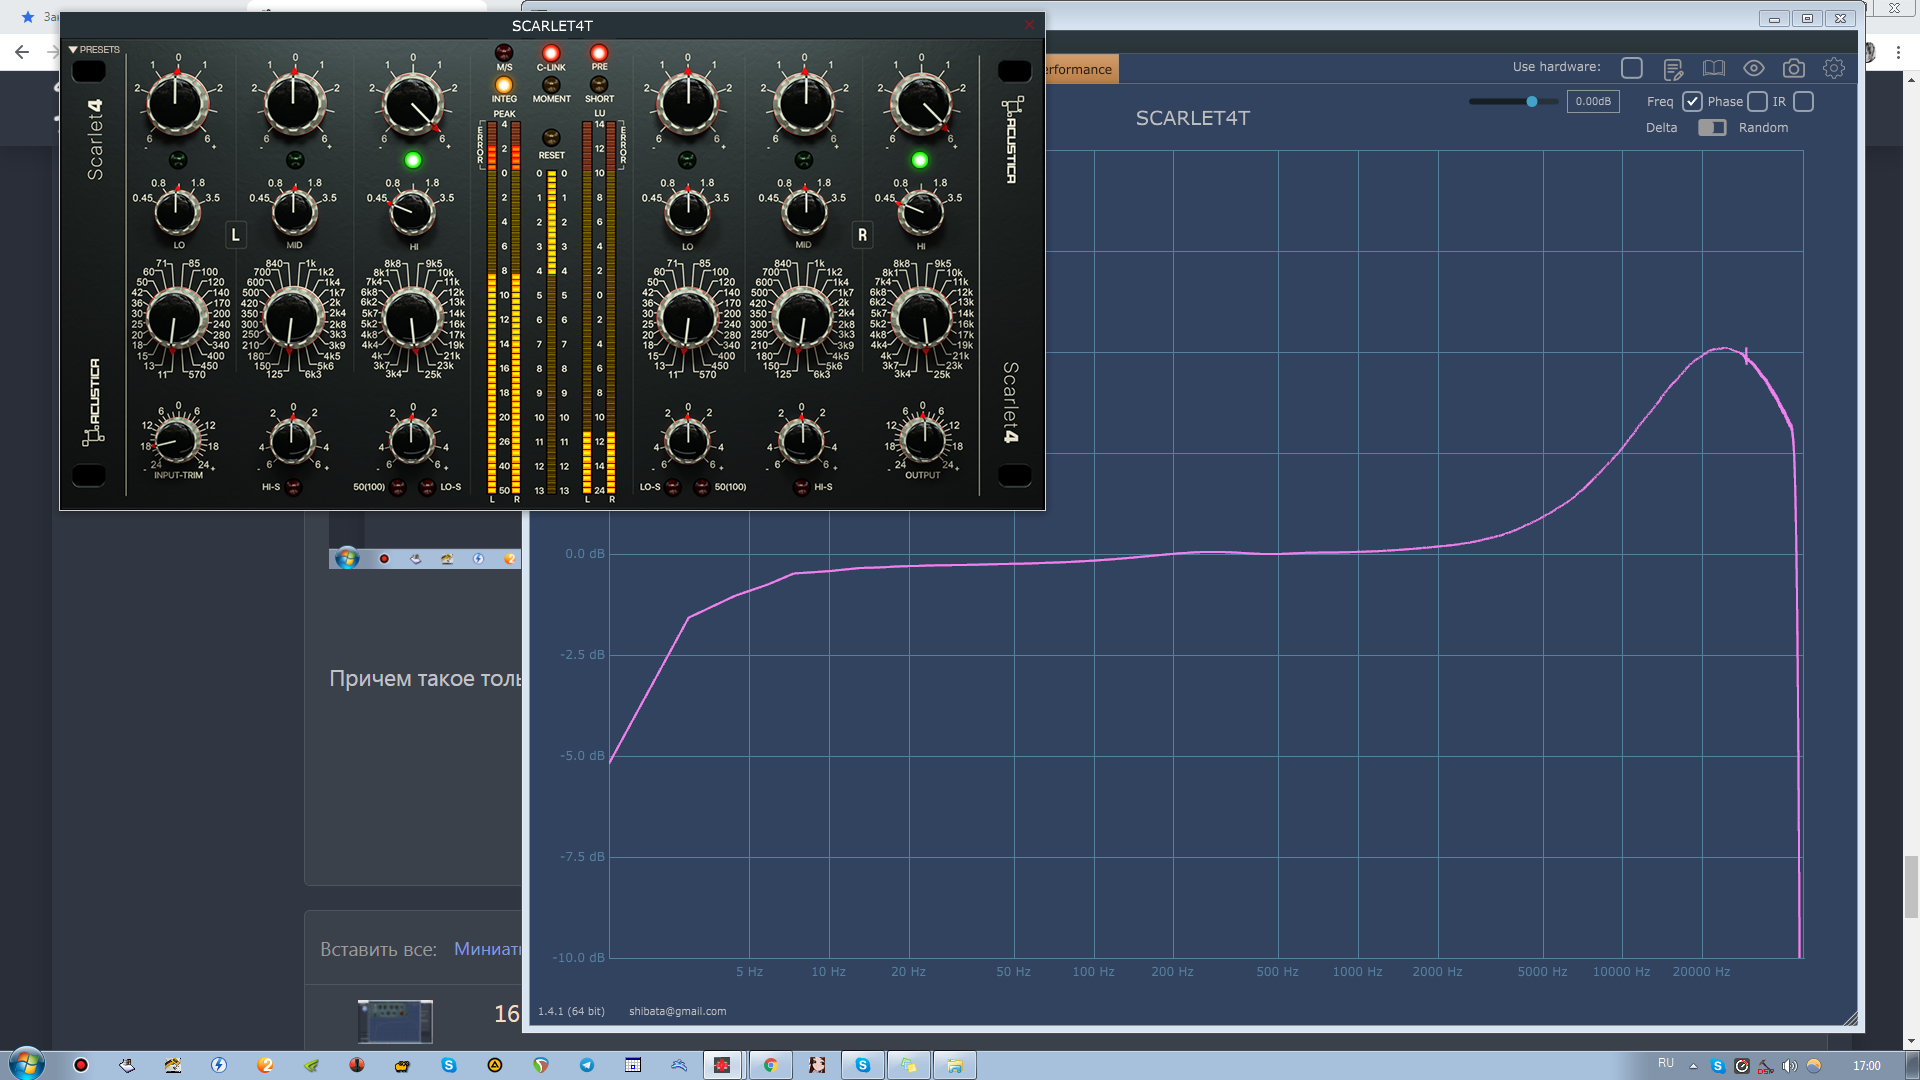The width and height of the screenshot is (1920, 1080).
Task: Click the gain level slider handle
Action: [1531, 102]
